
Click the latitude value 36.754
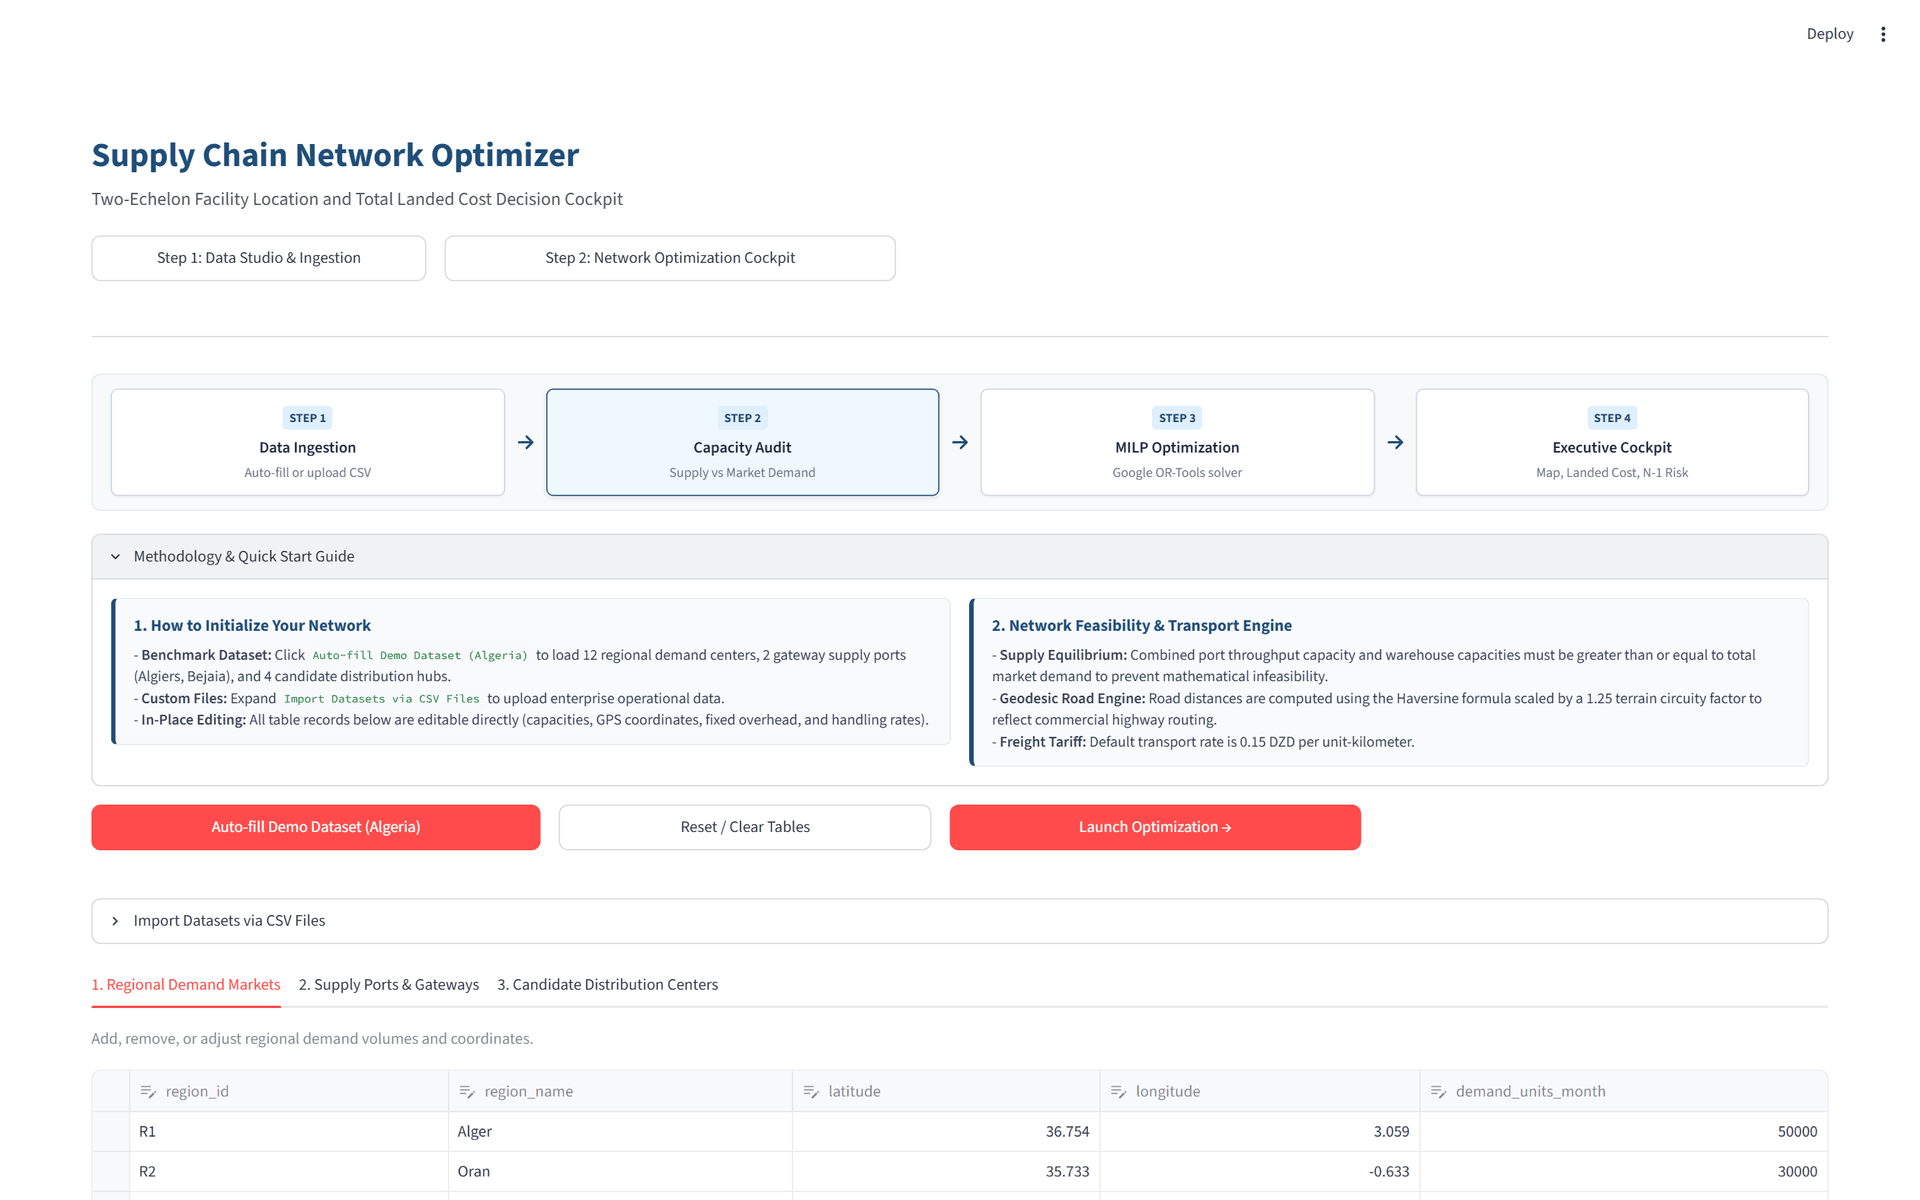(946, 1132)
